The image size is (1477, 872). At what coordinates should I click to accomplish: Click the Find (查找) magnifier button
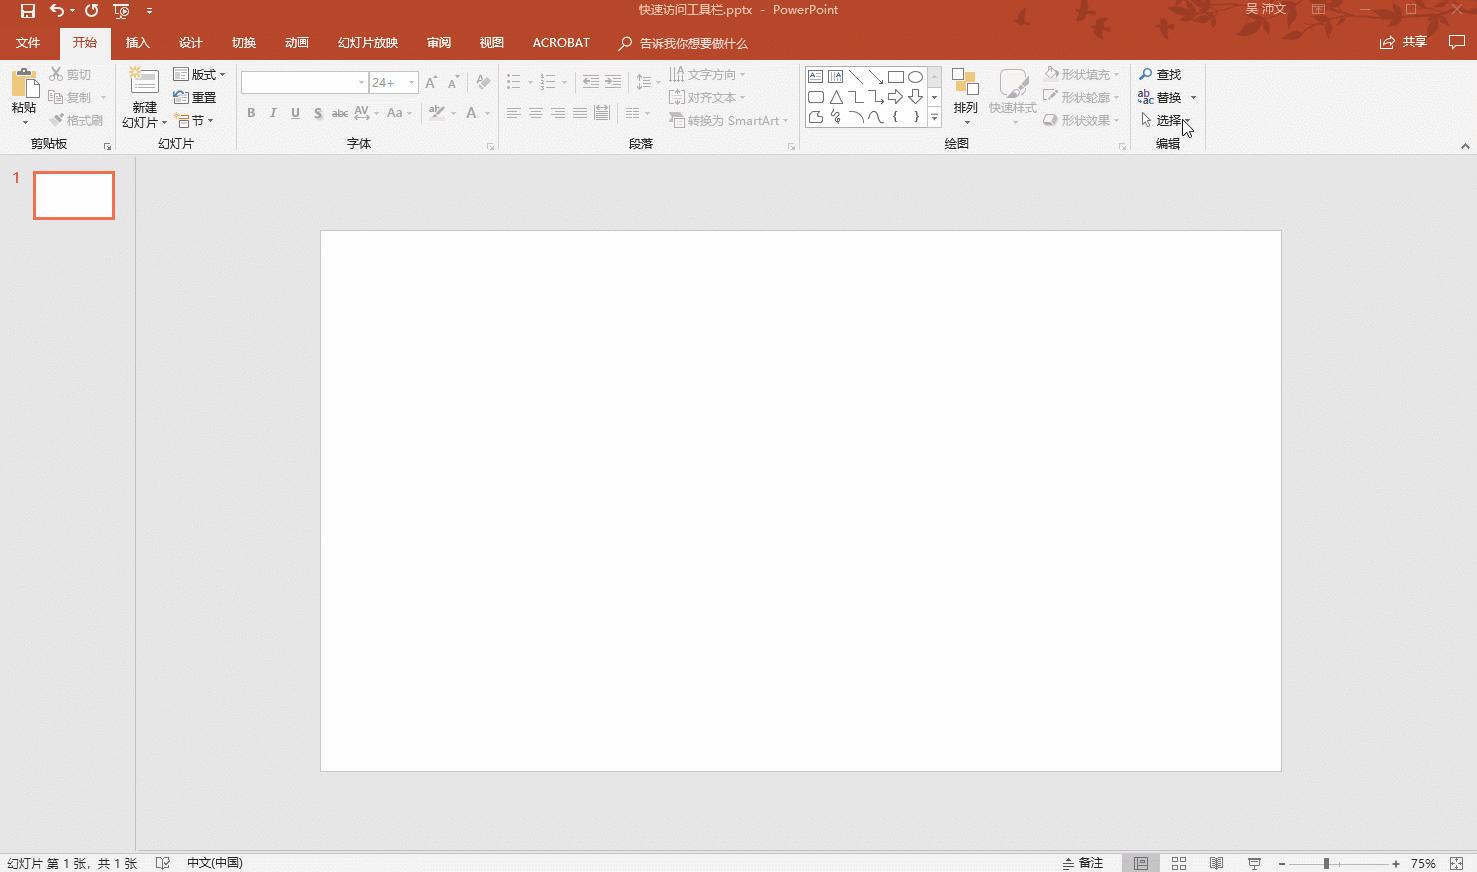pos(1160,75)
